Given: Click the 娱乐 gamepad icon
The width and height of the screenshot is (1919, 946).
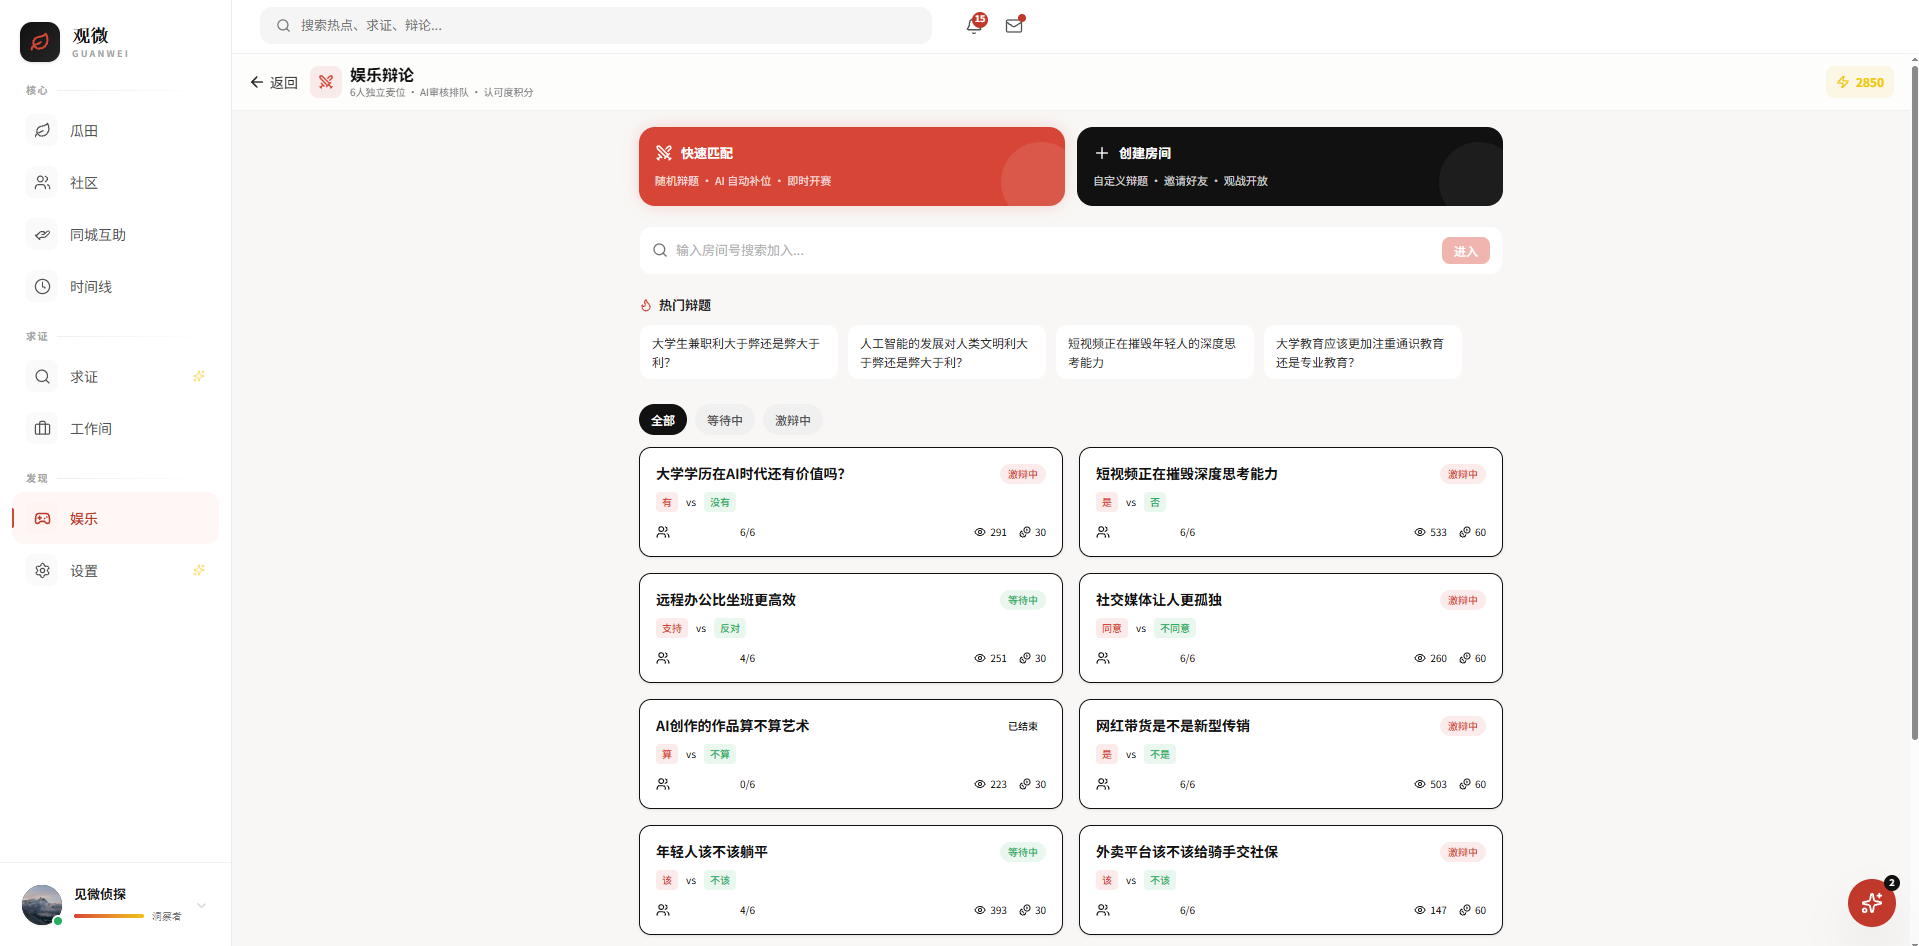Looking at the screenshot, I should pos(42,519).
